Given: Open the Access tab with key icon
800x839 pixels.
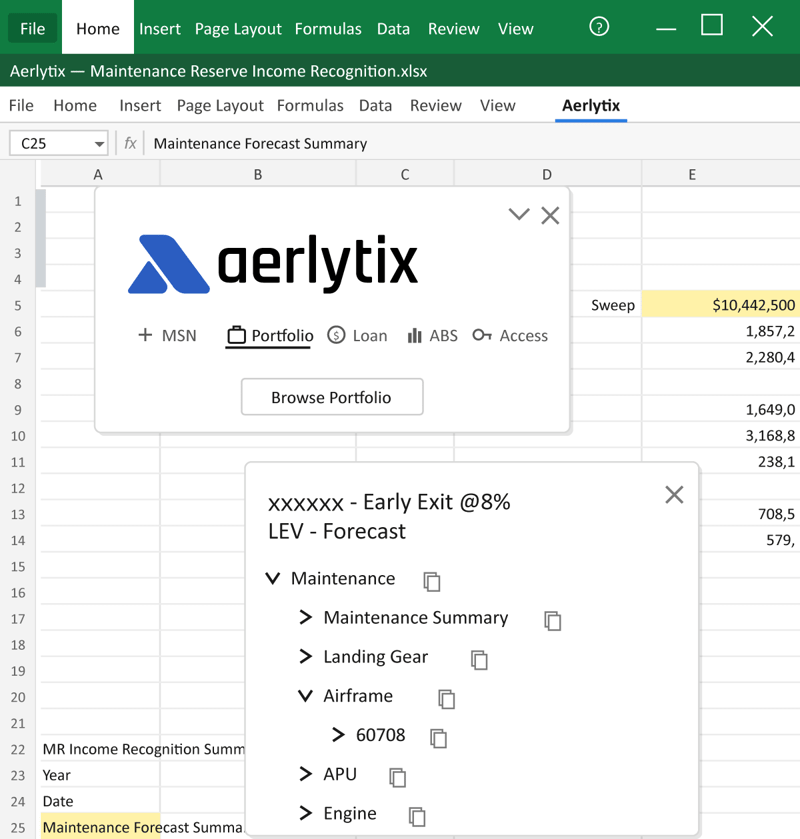Looking at the screenshot, I should click(x=510, y=335).
